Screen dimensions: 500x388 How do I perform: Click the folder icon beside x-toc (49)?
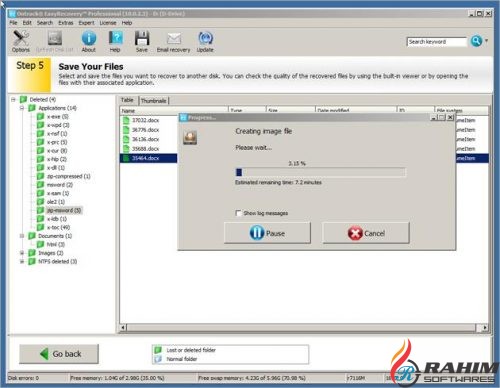(40, 227)
